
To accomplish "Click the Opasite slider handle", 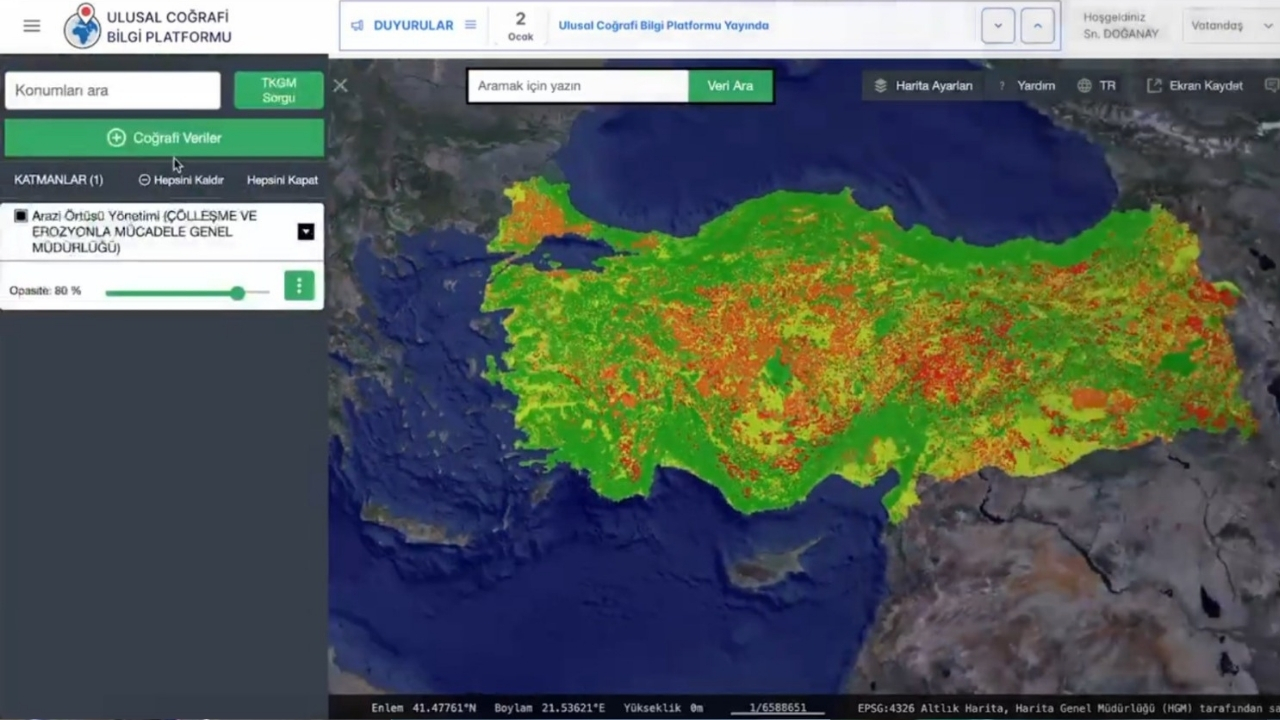I will coord(237,293).
